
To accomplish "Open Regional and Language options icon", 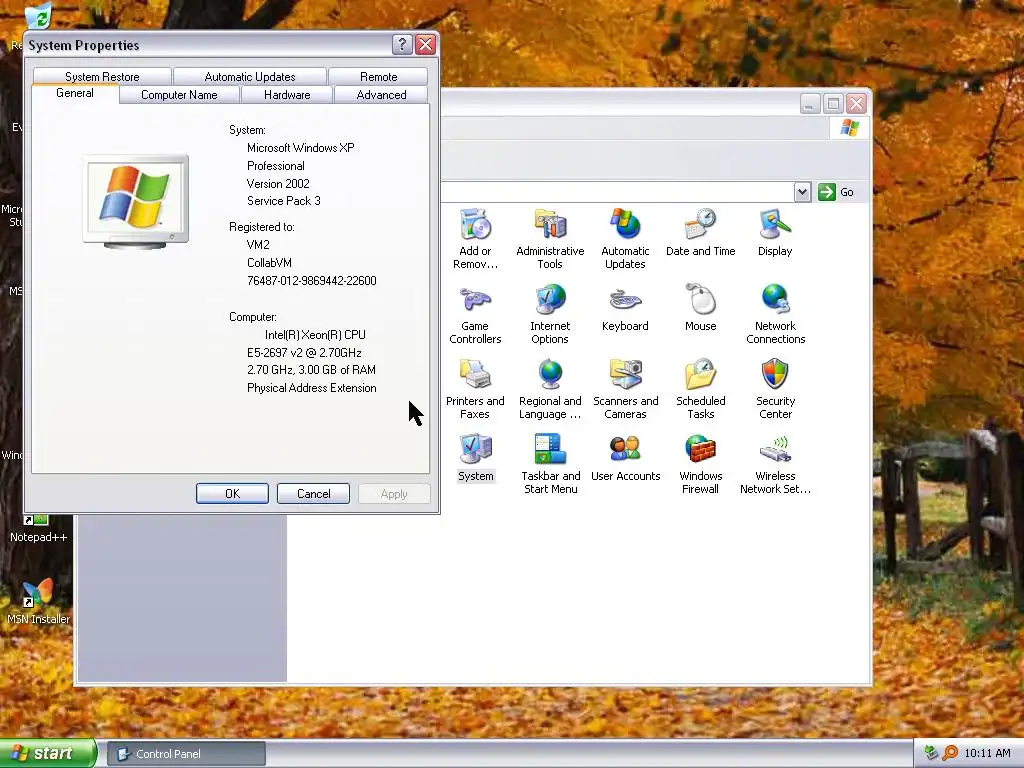I will (x=550, y=389).
